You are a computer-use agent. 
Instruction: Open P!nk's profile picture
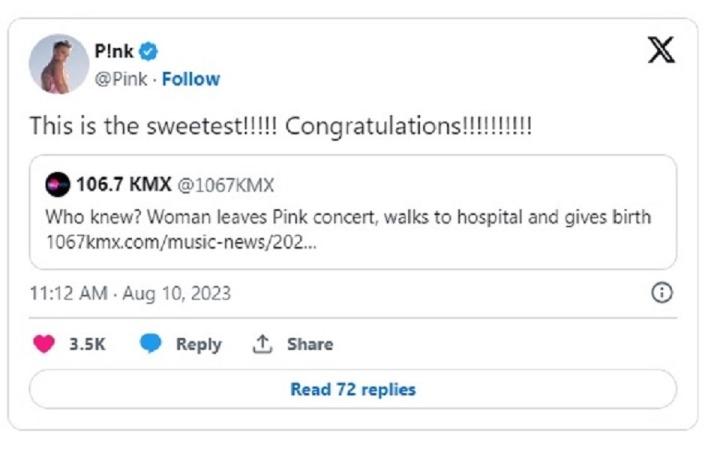(59, 64)
